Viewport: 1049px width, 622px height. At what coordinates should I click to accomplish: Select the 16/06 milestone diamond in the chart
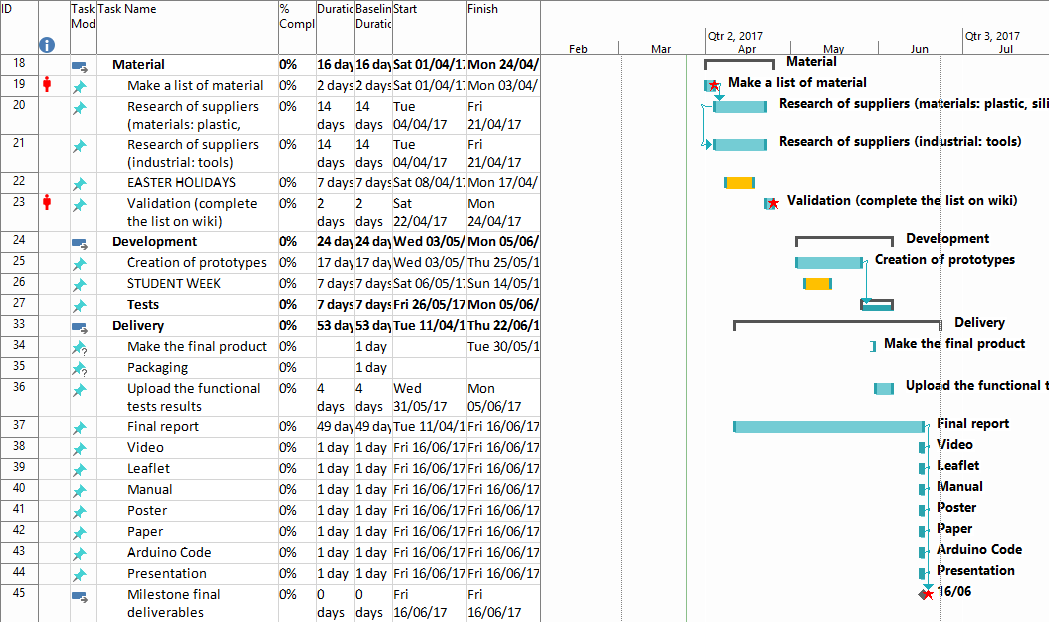(x=924, y=593)
